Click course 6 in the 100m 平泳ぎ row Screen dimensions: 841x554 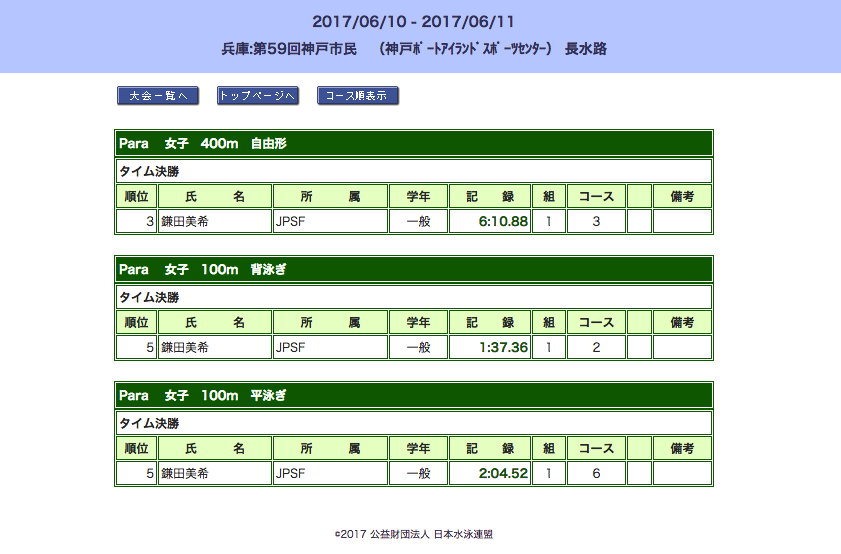pyautogui.click(x=596, y=473)
